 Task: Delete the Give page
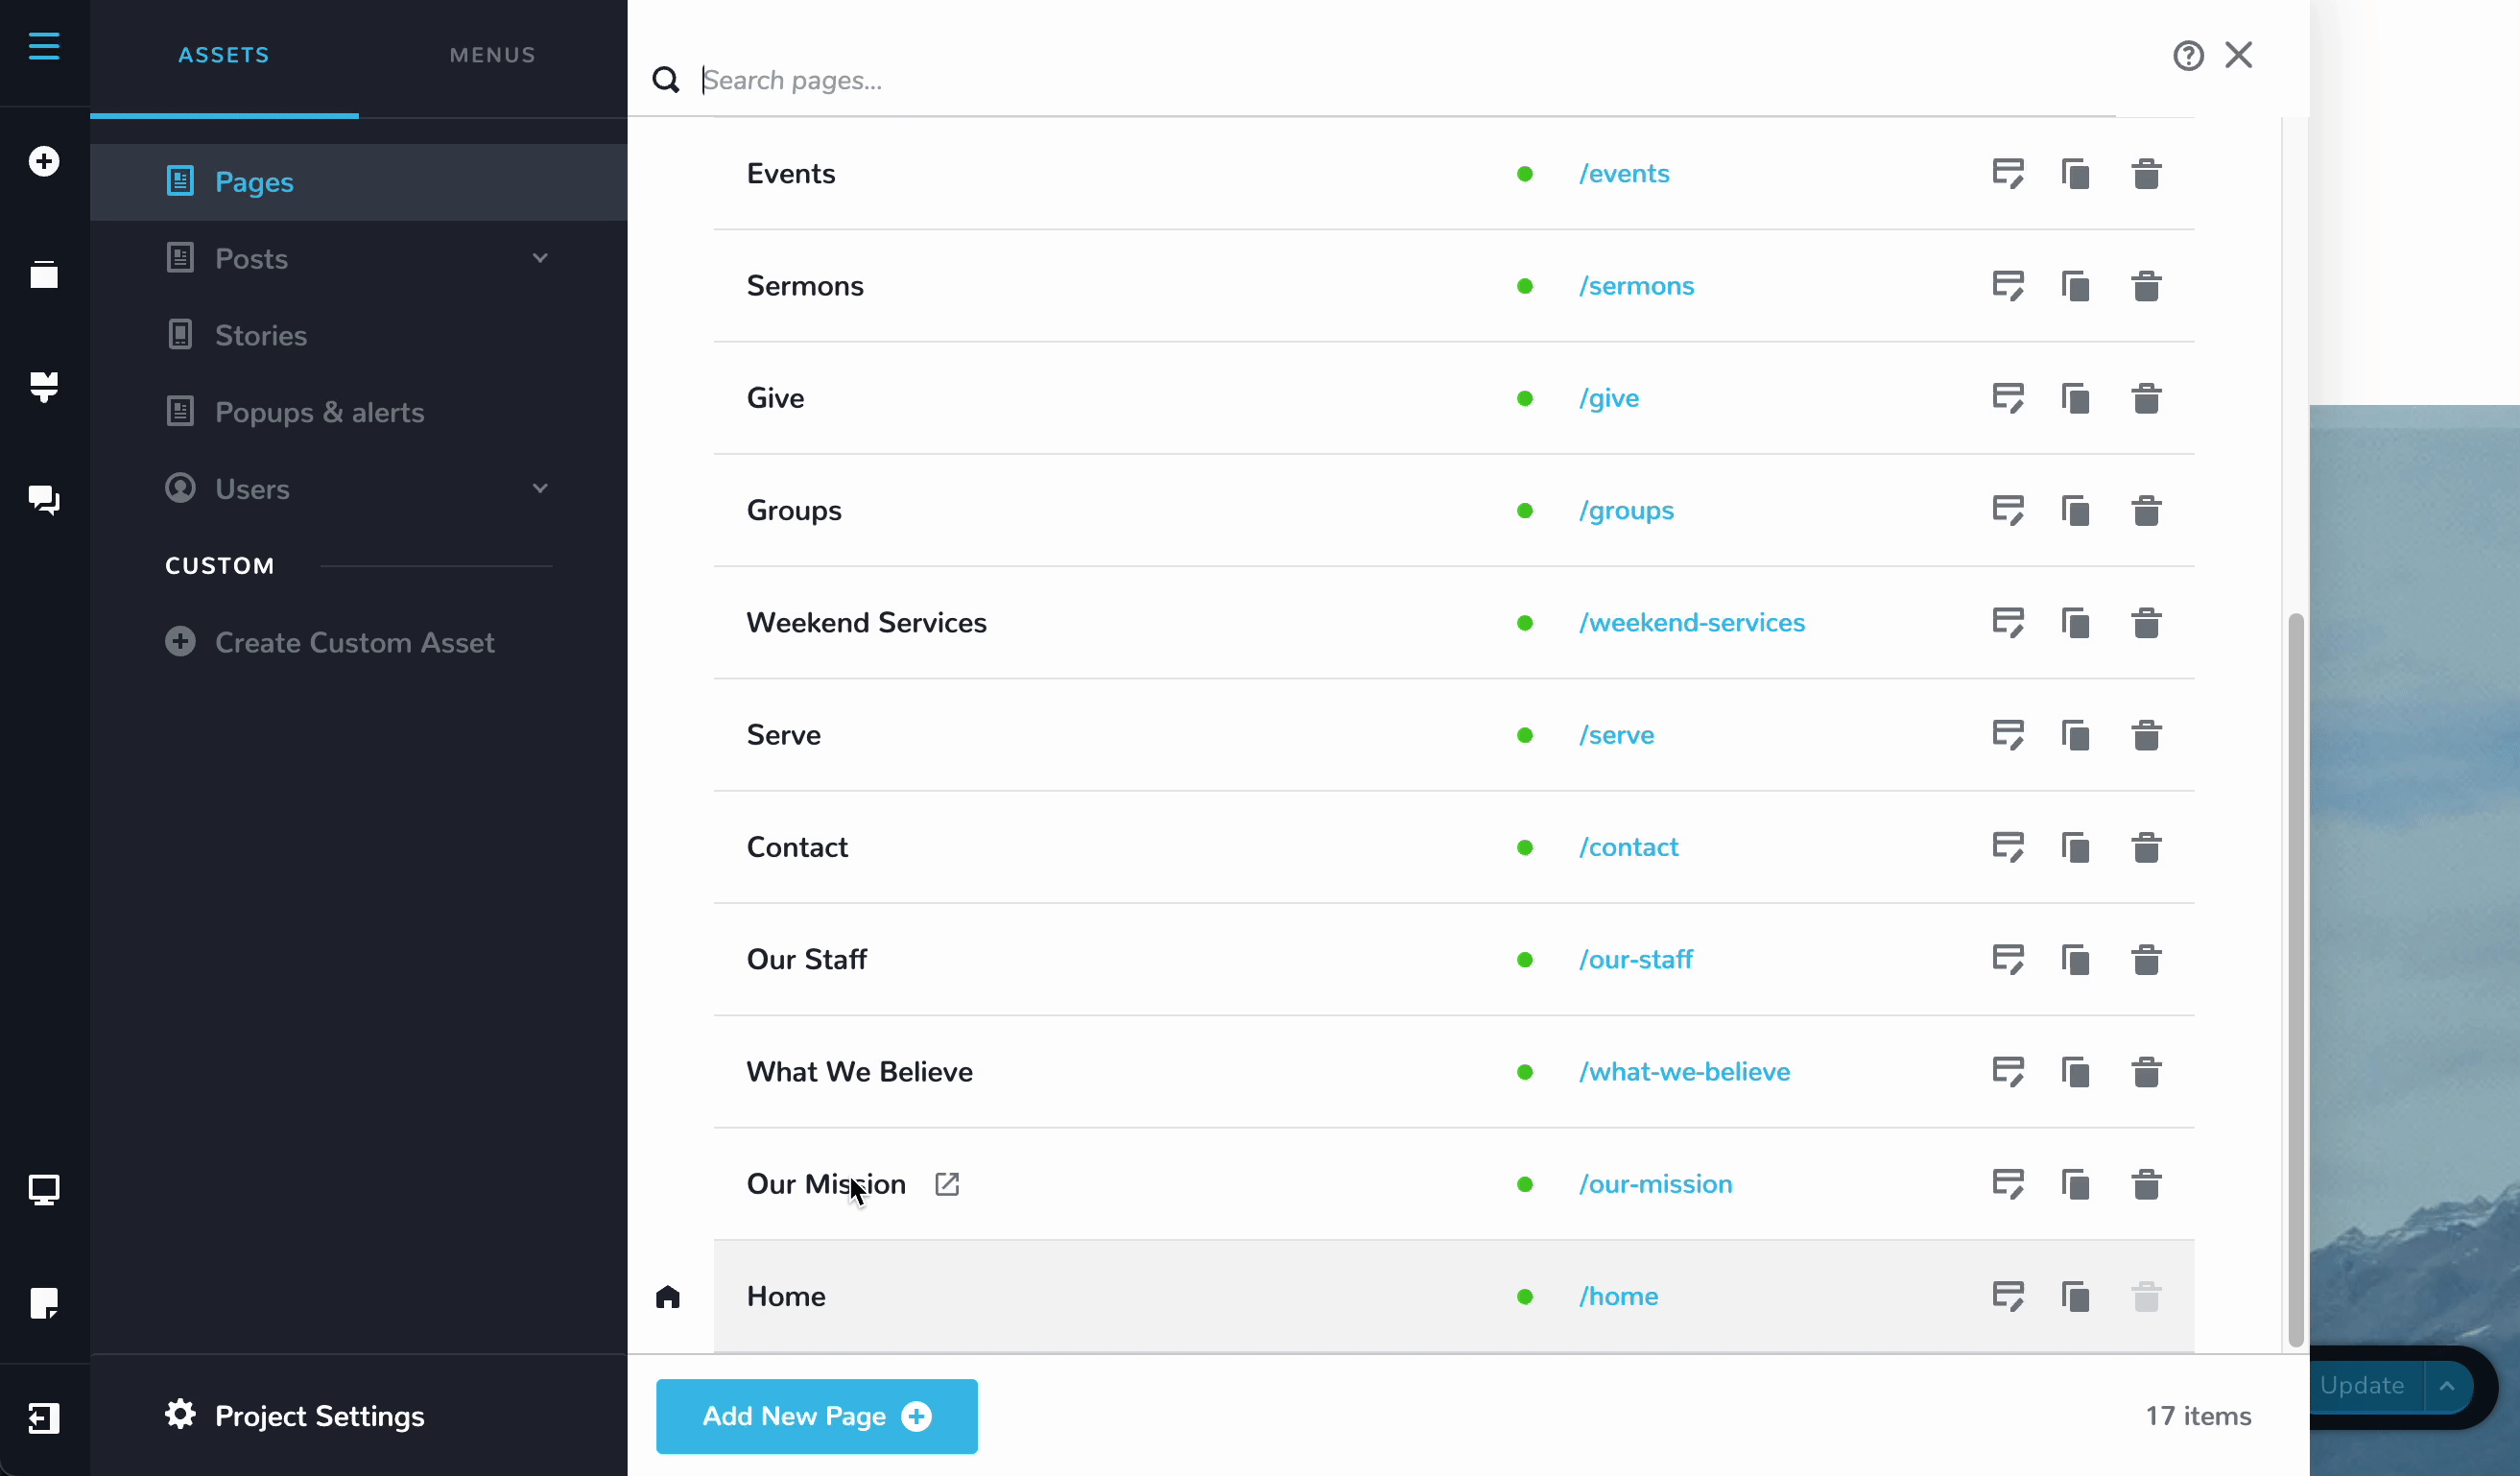click(x=2146, y=398)
